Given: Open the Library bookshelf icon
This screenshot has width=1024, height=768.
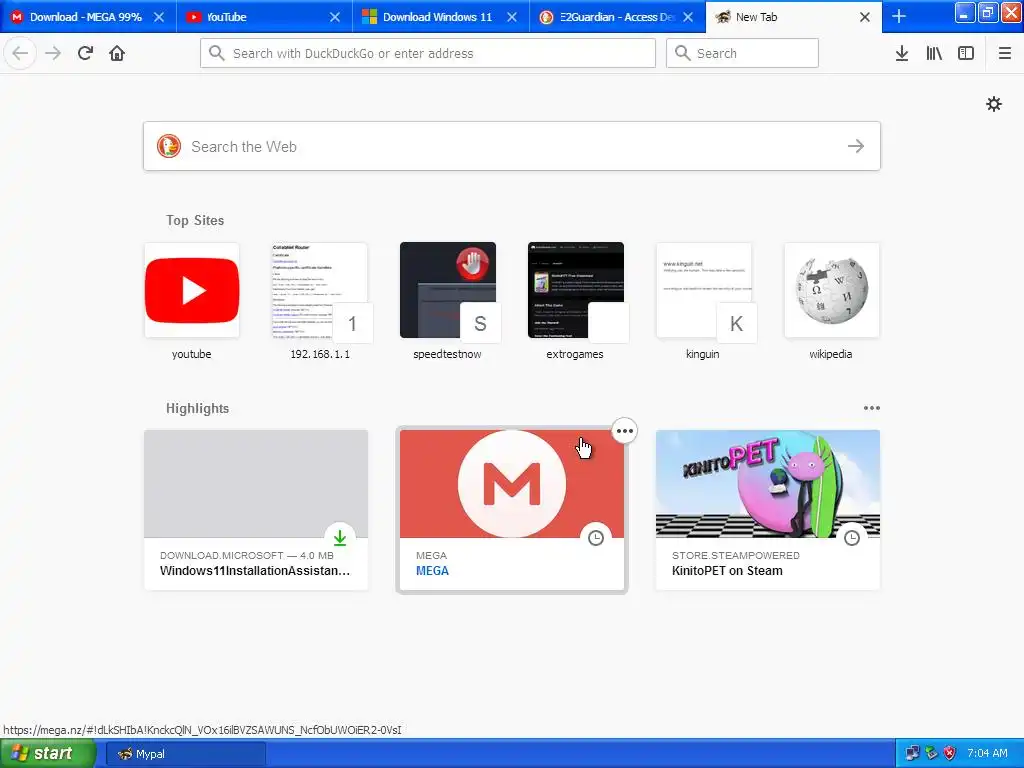Looking at the screenshot, I should (934, 53).
